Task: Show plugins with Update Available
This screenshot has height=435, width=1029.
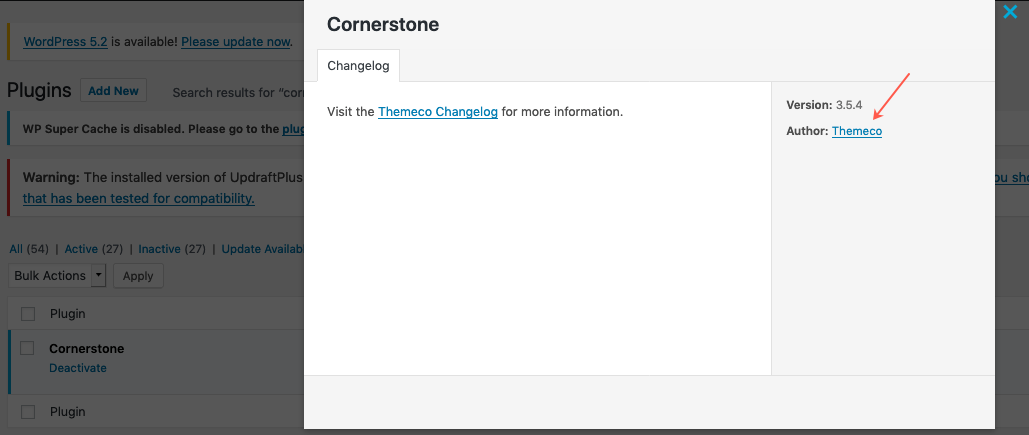Action: click(262, 249)
